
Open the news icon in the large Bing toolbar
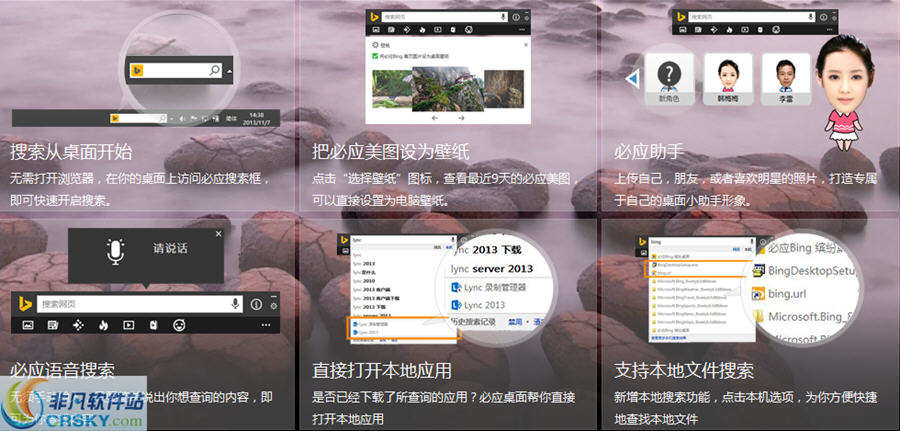[53, 325]
